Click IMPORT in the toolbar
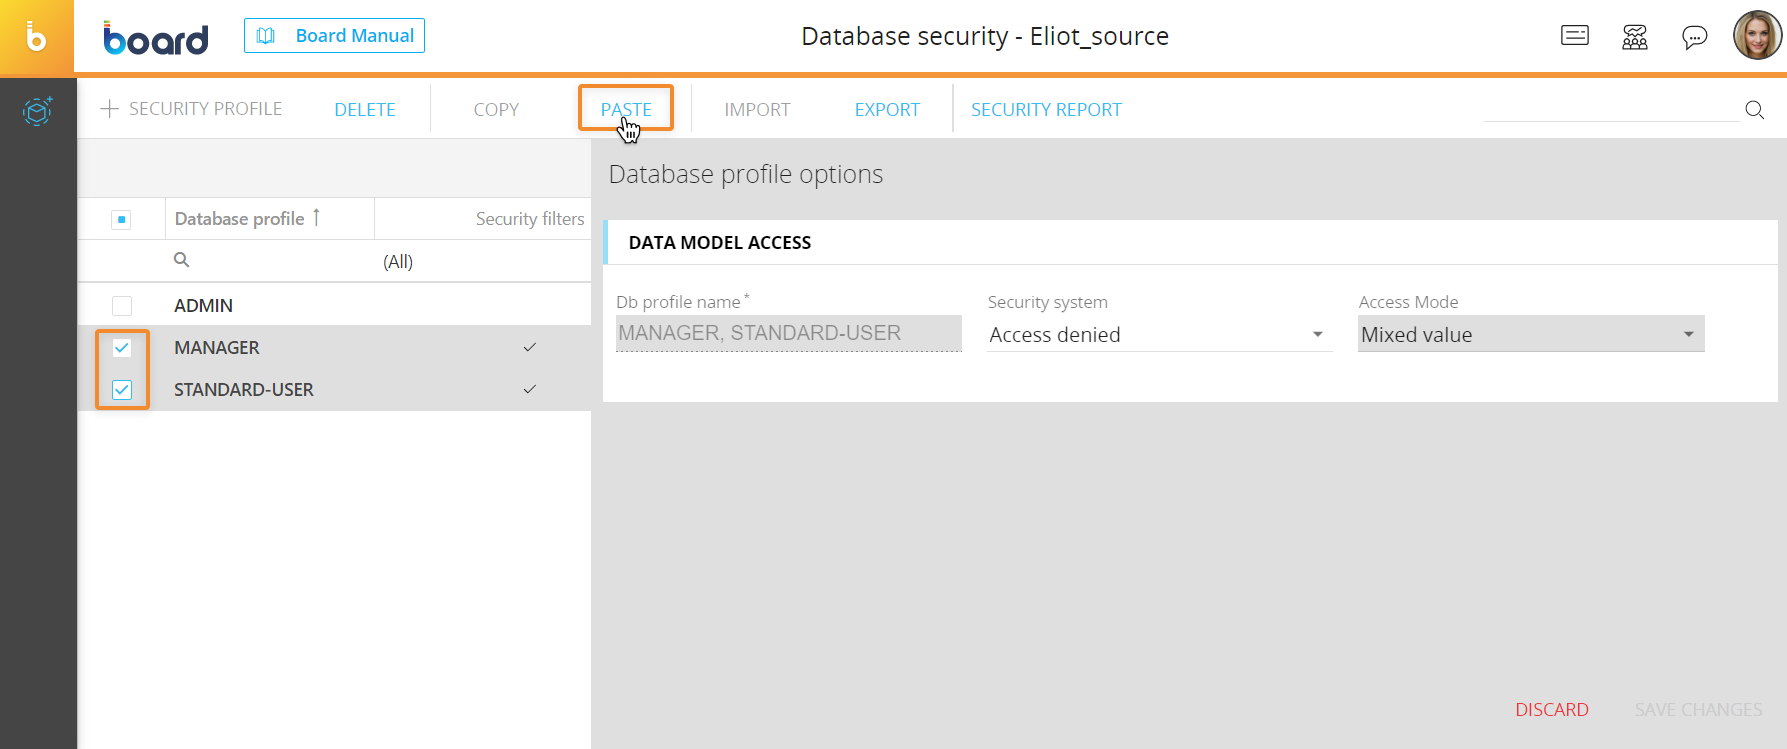The width and height of the screenshot is (1787, 749). pyautogui.click(x=757, y=110)
